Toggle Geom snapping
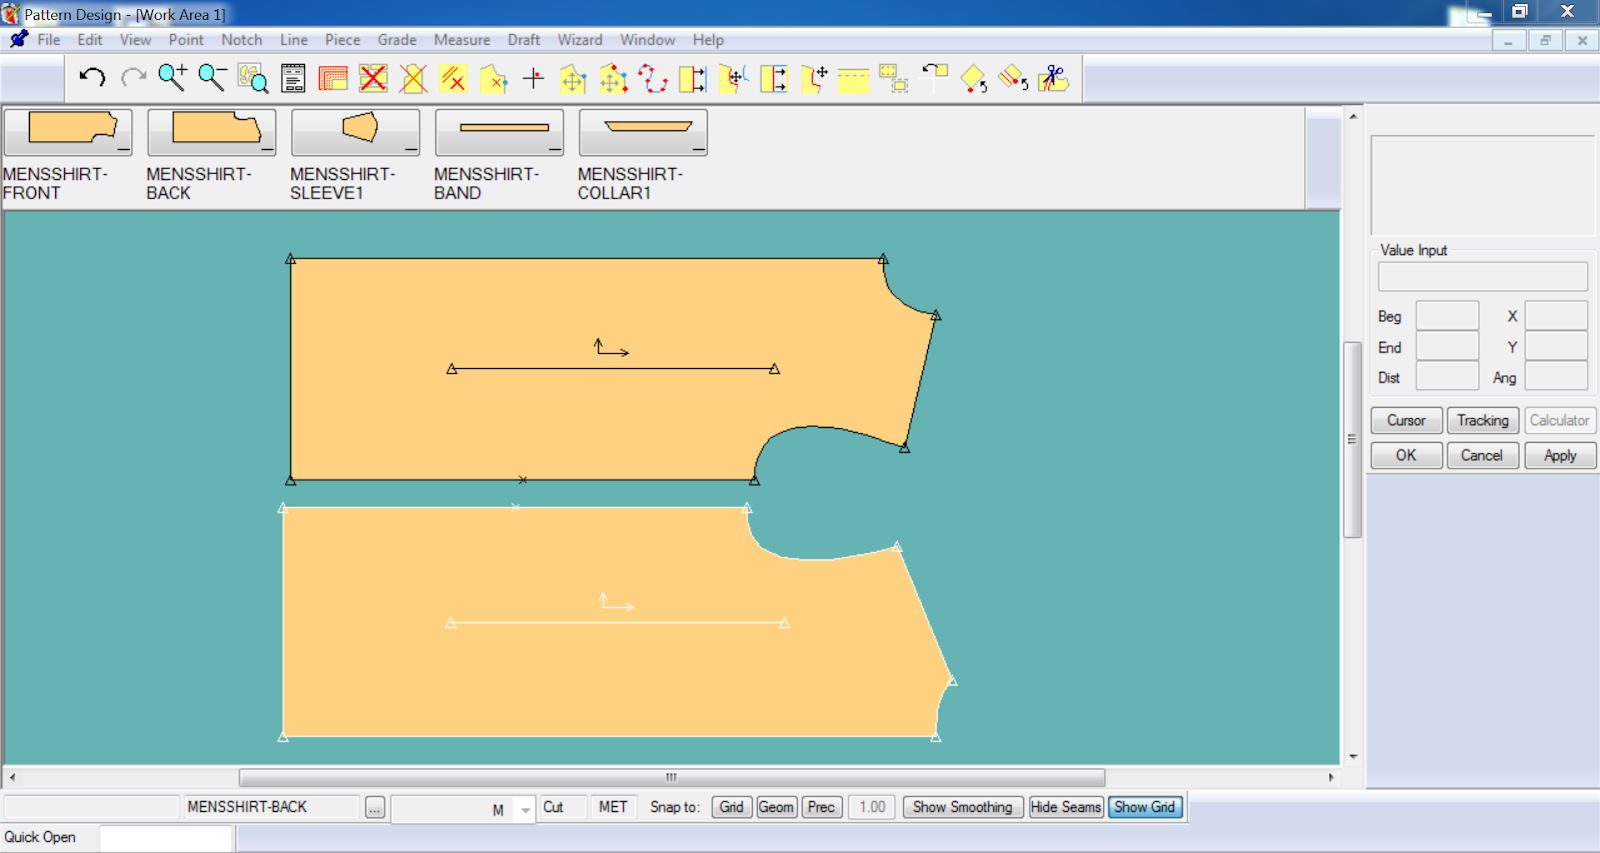This screenshot has height=853, width=1600. (776, 807)
